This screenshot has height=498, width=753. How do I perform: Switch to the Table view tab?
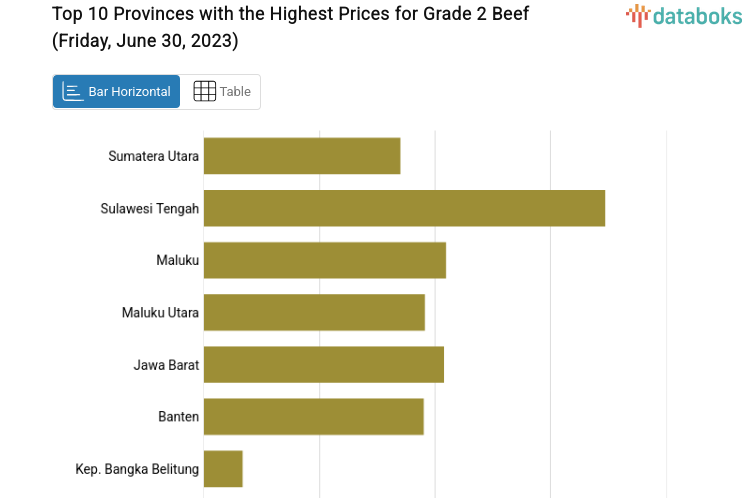221,91
